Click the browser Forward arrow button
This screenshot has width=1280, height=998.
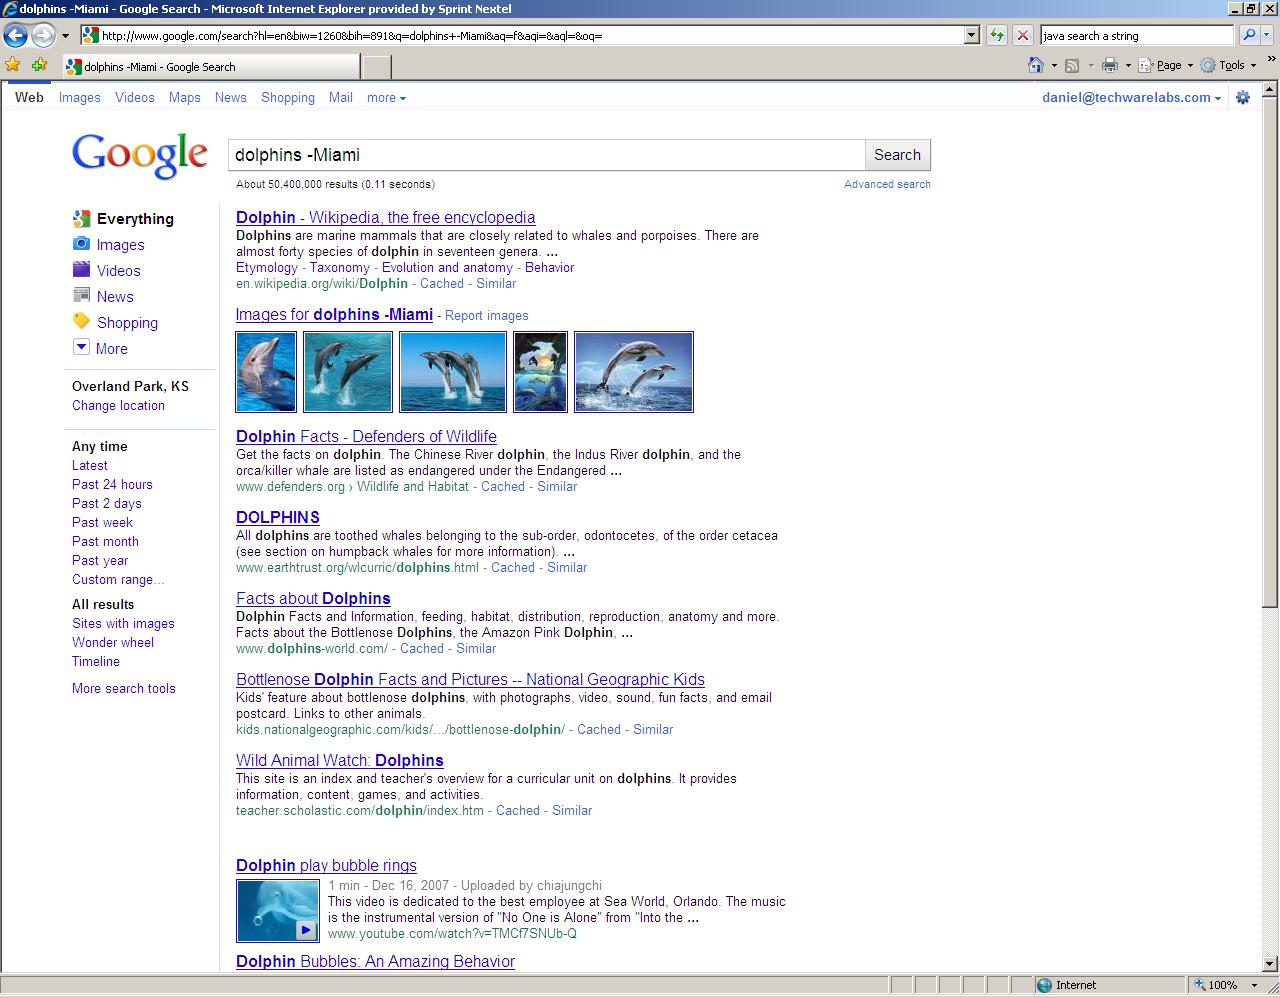pyautogui.click(x=43, y=35)
